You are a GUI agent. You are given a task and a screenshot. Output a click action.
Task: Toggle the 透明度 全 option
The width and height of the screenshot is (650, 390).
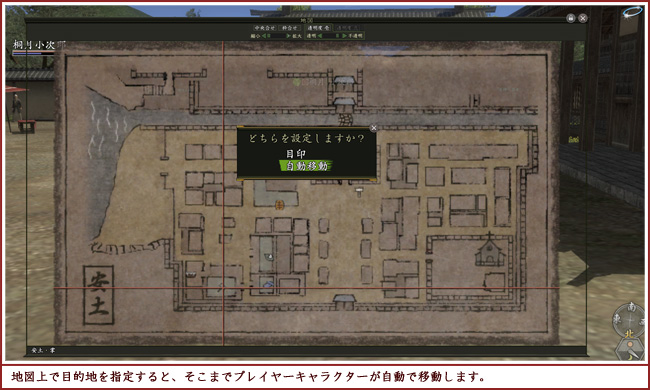coord(318,28)
